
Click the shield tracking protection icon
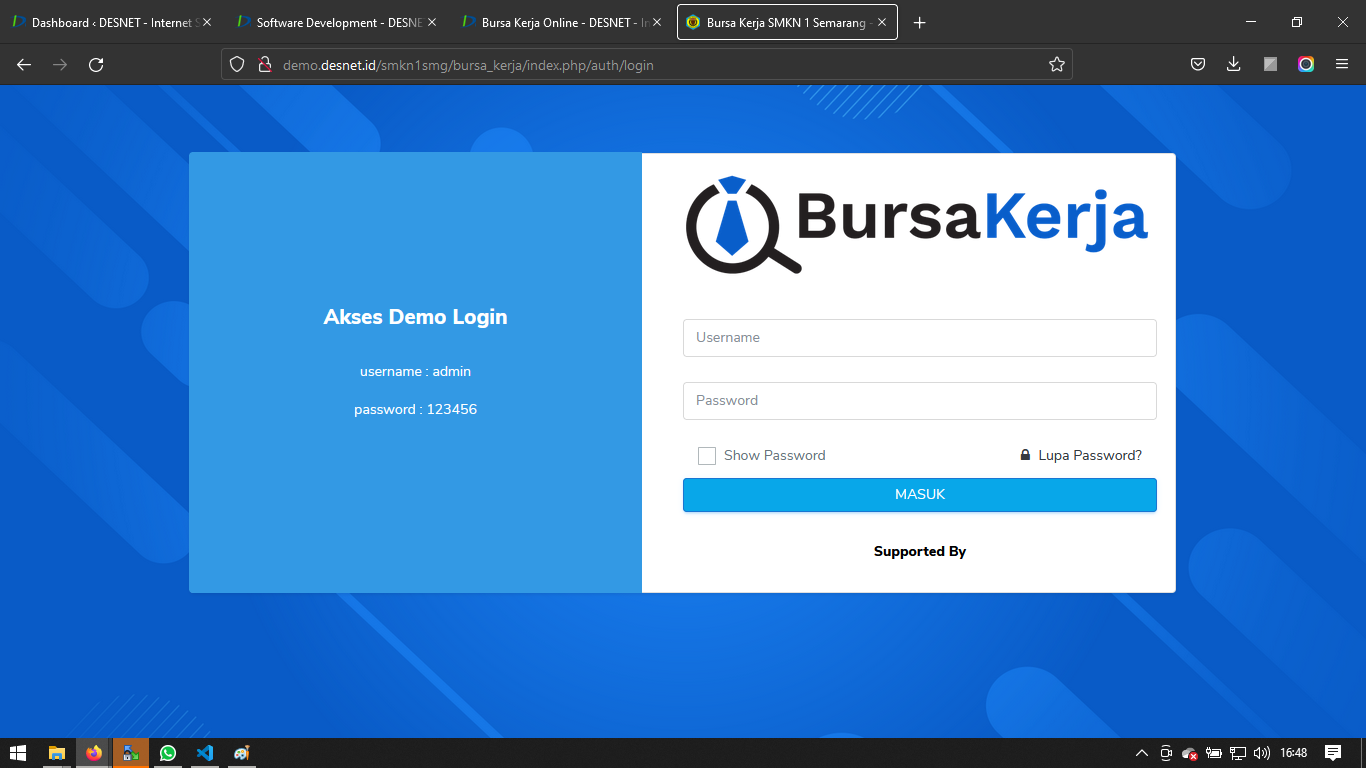[237, 65]
